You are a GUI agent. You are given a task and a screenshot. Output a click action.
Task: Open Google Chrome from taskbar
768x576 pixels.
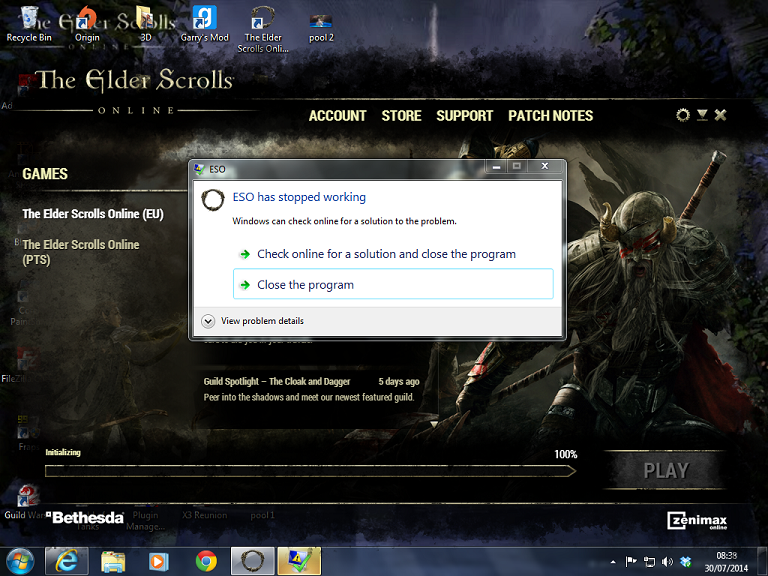206,561
